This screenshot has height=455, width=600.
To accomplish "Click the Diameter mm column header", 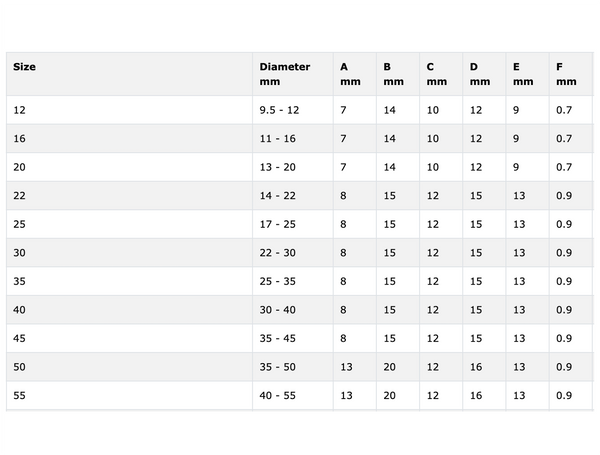I will pos(284,74).
